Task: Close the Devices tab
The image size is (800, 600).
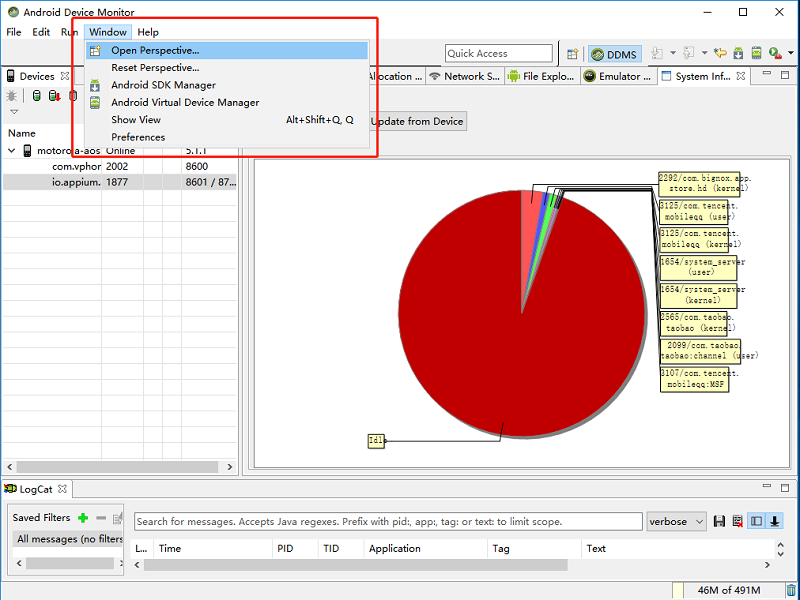Action: [65, 76]
